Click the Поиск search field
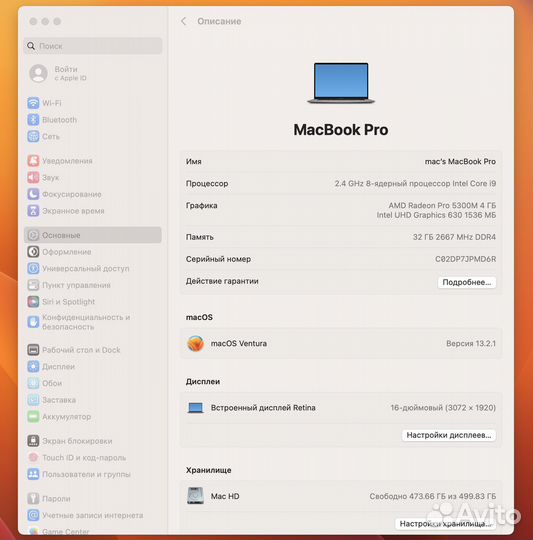 93,46
